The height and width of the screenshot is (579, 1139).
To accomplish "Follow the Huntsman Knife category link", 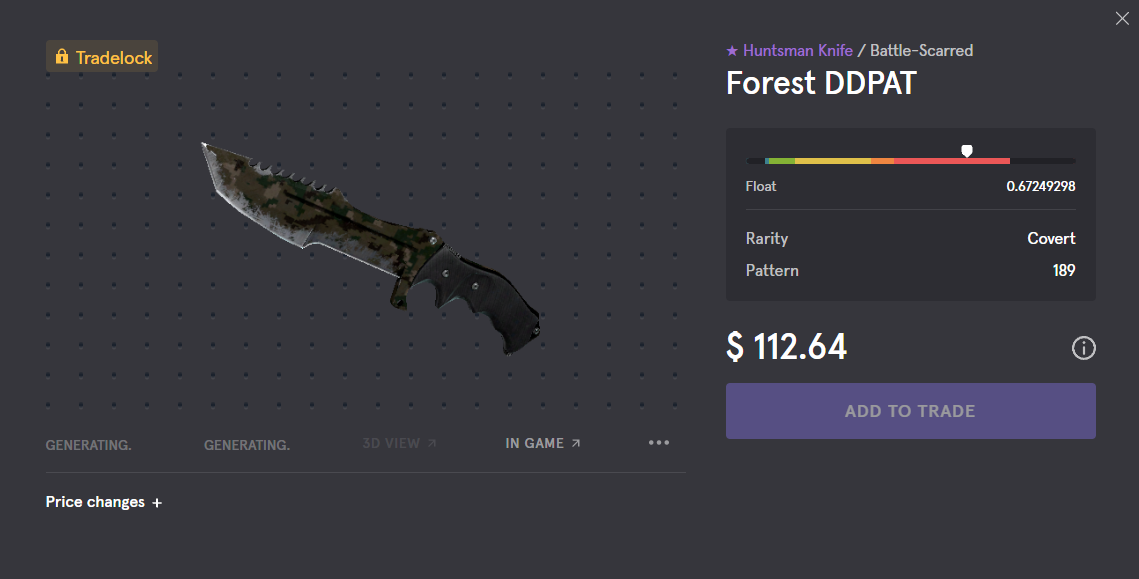I will pos(798,51).
